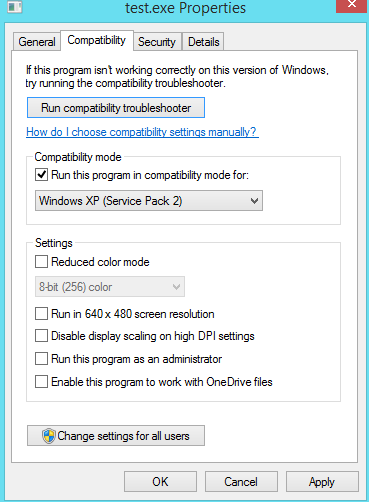This screenshot has height=502, width=369.
Task: Click the test.exe title bar icon
Action: (15, 7)
